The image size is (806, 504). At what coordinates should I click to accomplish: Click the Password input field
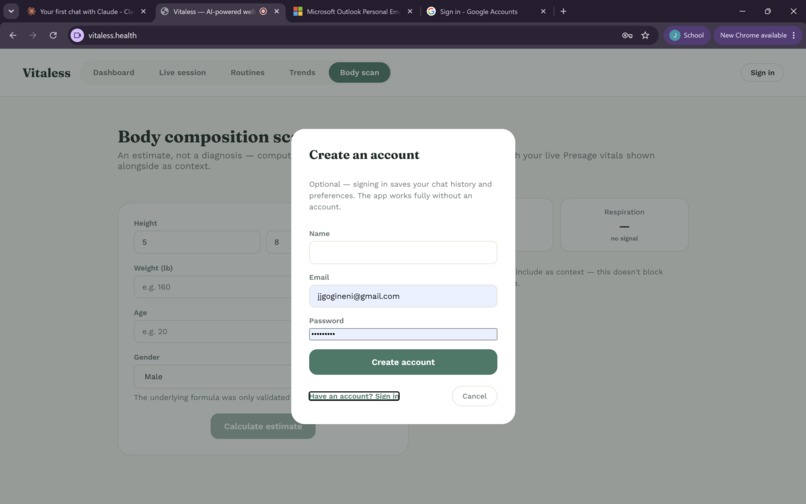pos(403,334)
